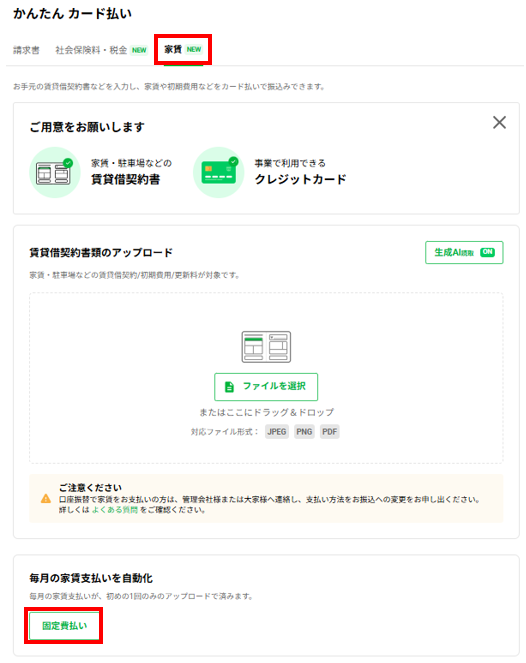Click the 毎月の家賃支払いを自動化 heading

tap(91, 578)
